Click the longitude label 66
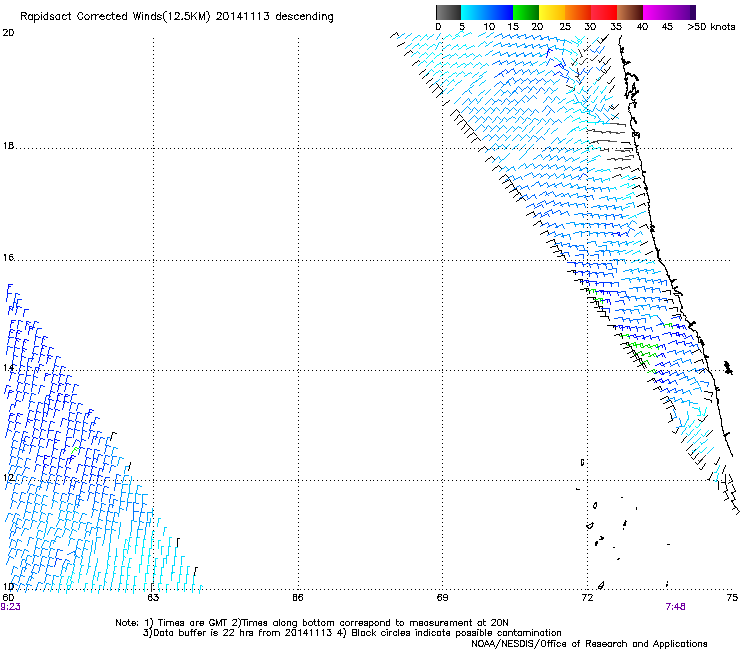Viewport: 740px width, 650px height. pyautogui.click(x=298, y=598)
